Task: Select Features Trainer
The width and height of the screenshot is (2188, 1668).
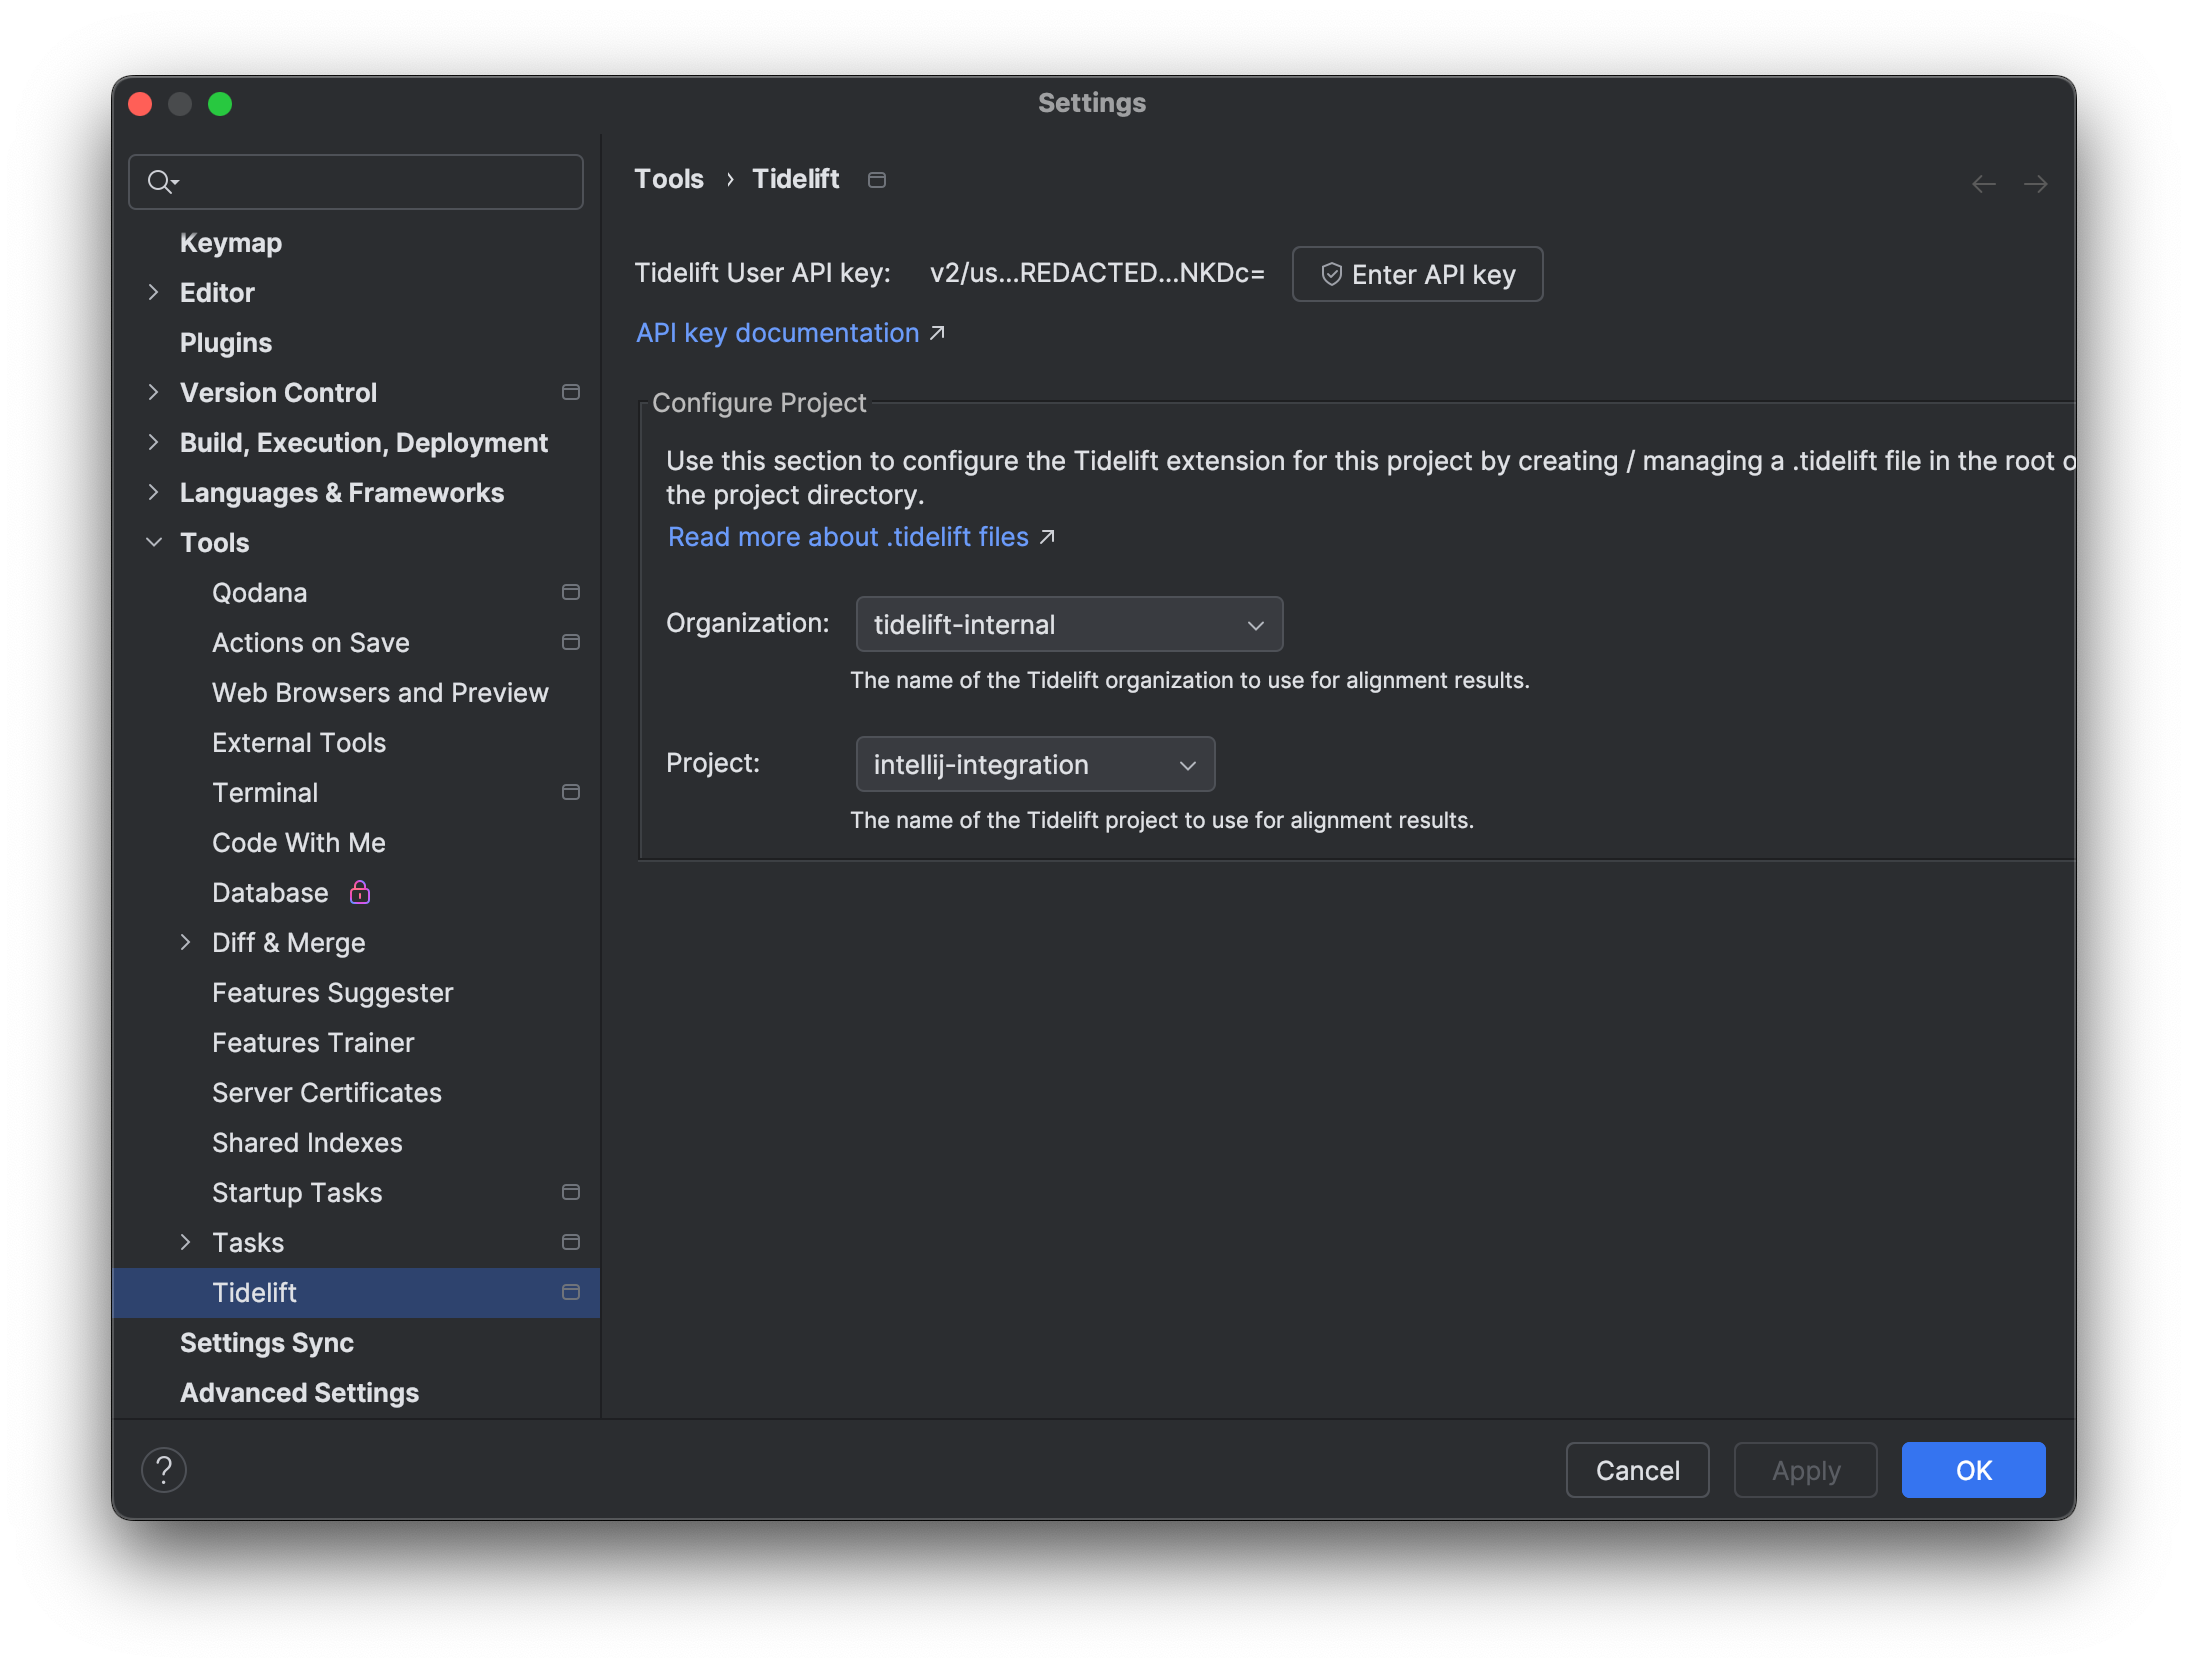Action: [313, 1043]
